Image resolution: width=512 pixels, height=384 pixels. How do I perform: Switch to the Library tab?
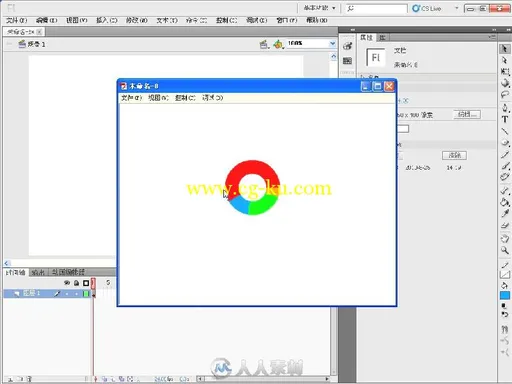[383, 37]
